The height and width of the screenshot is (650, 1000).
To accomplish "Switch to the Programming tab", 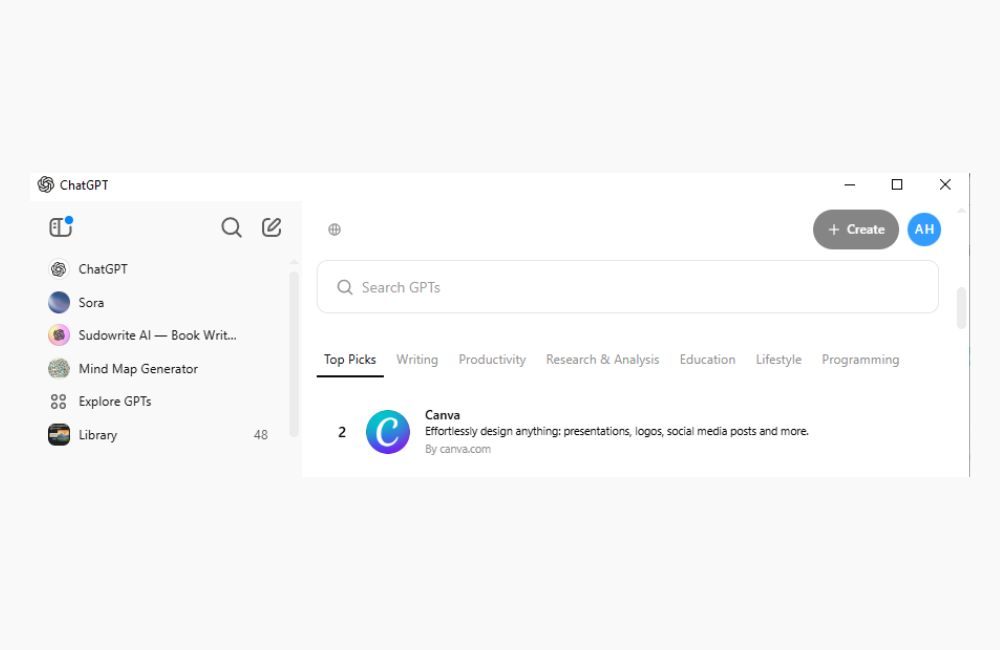I will point(860,360).
